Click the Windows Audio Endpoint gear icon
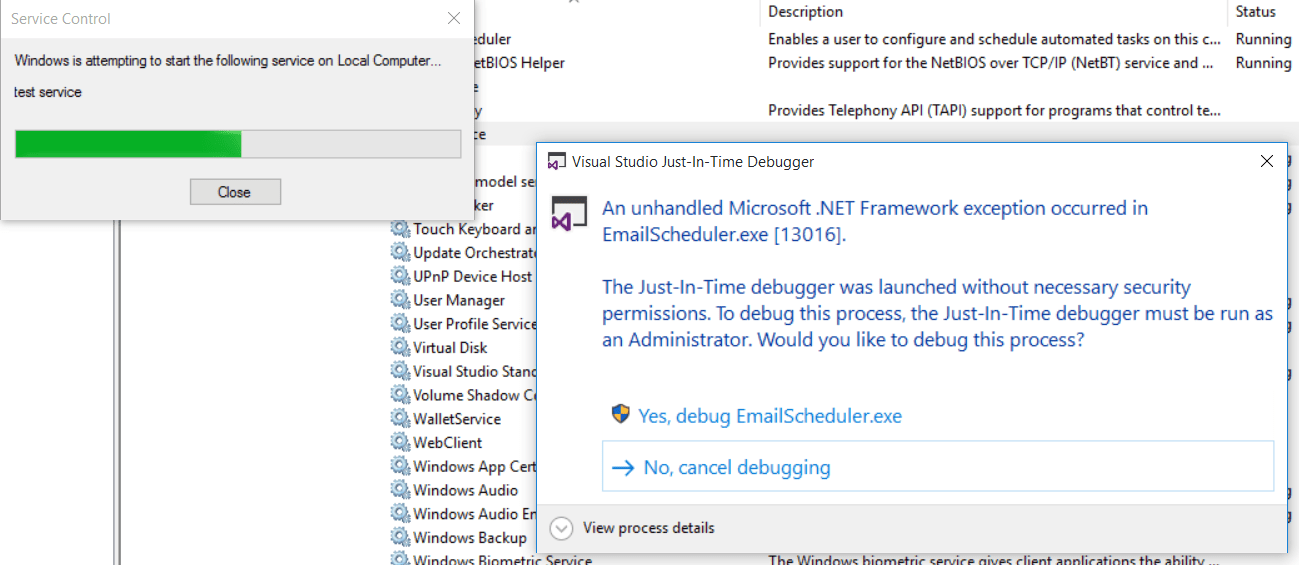 pyautogui.click(x=401, y=514)
